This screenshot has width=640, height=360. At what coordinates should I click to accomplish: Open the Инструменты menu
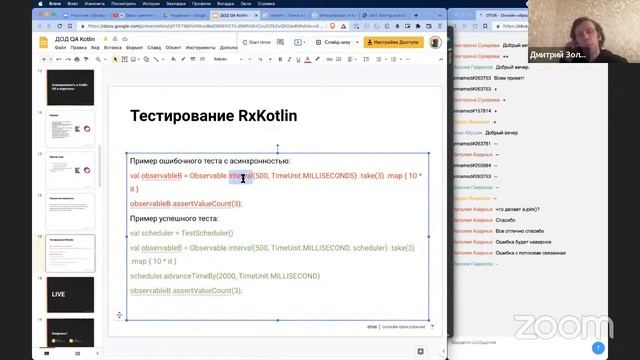200,48
